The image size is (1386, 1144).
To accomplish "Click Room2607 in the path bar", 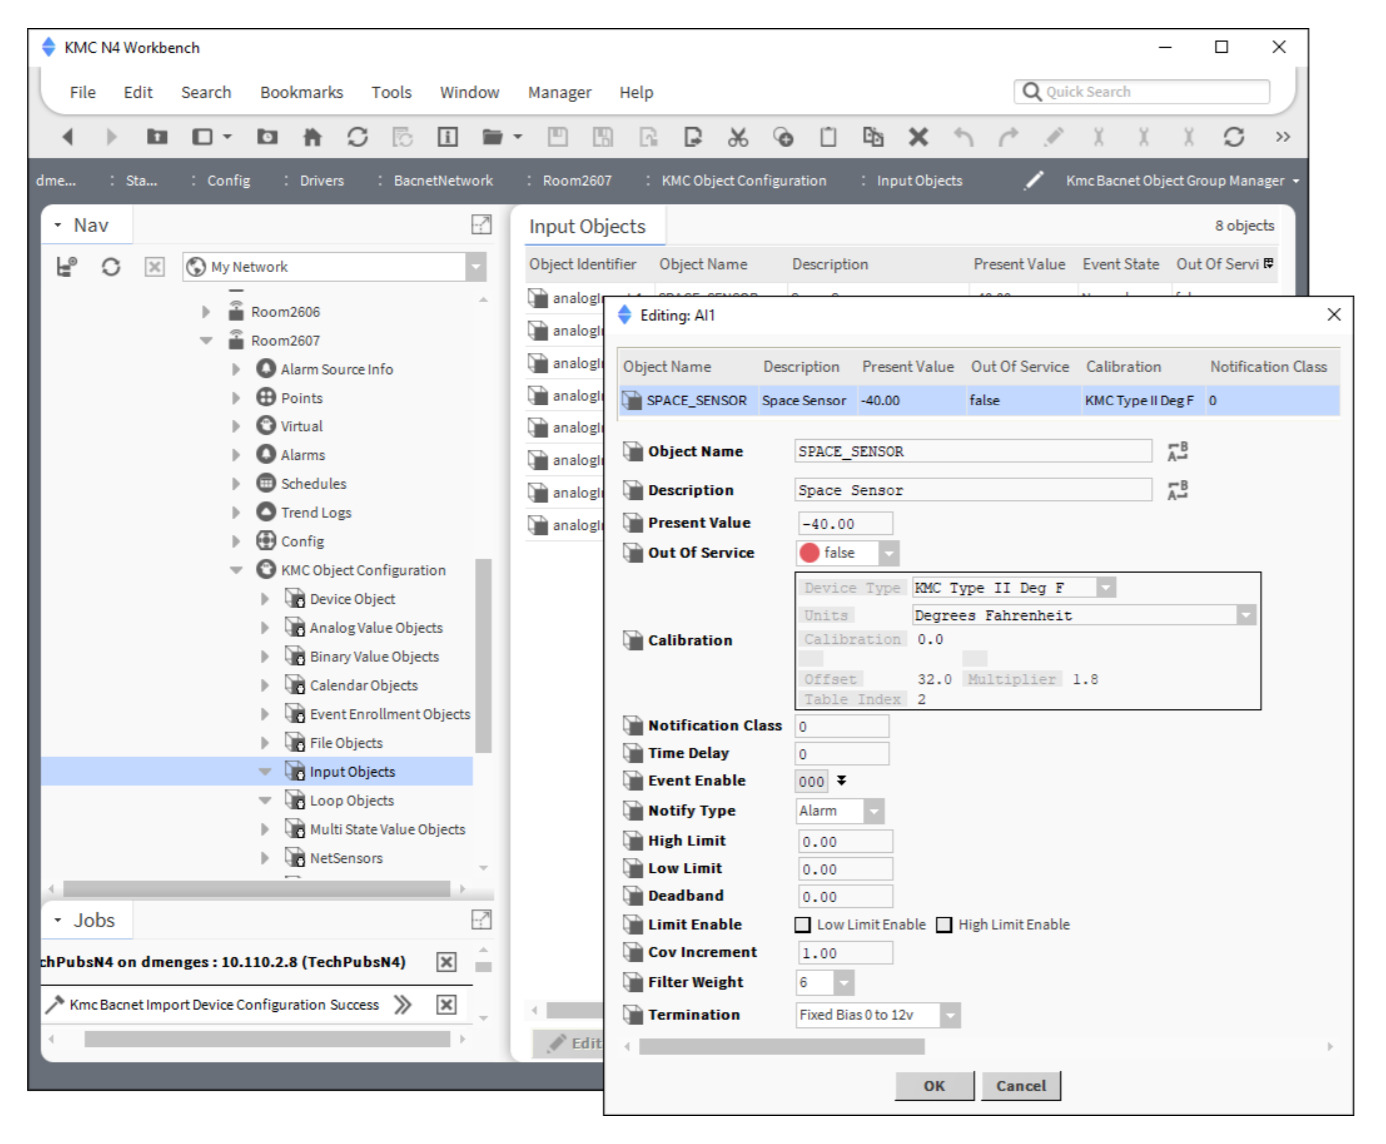I will [x=577, y=181].
